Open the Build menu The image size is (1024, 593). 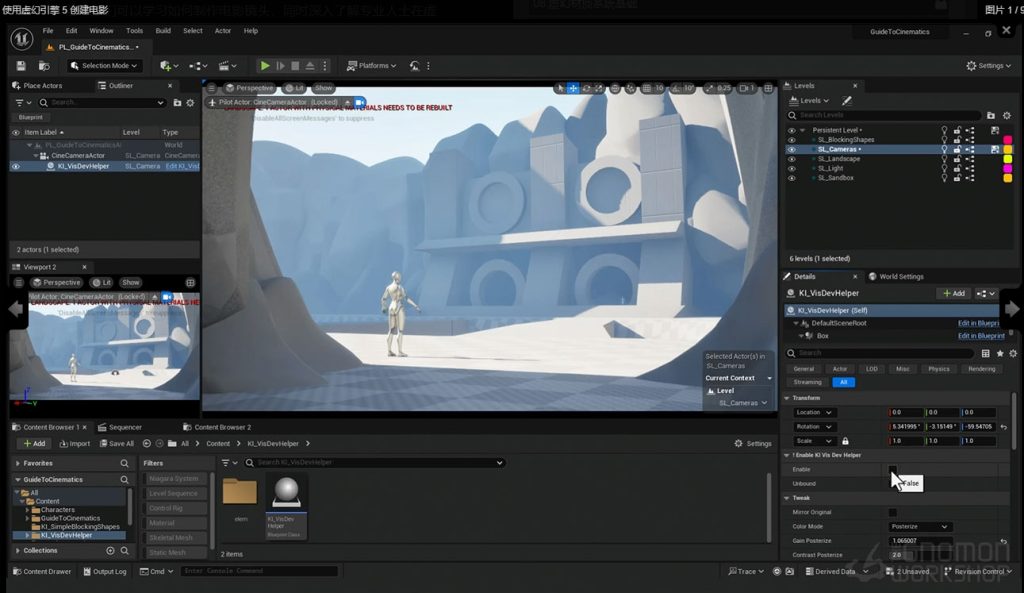(x=163, y=31)
